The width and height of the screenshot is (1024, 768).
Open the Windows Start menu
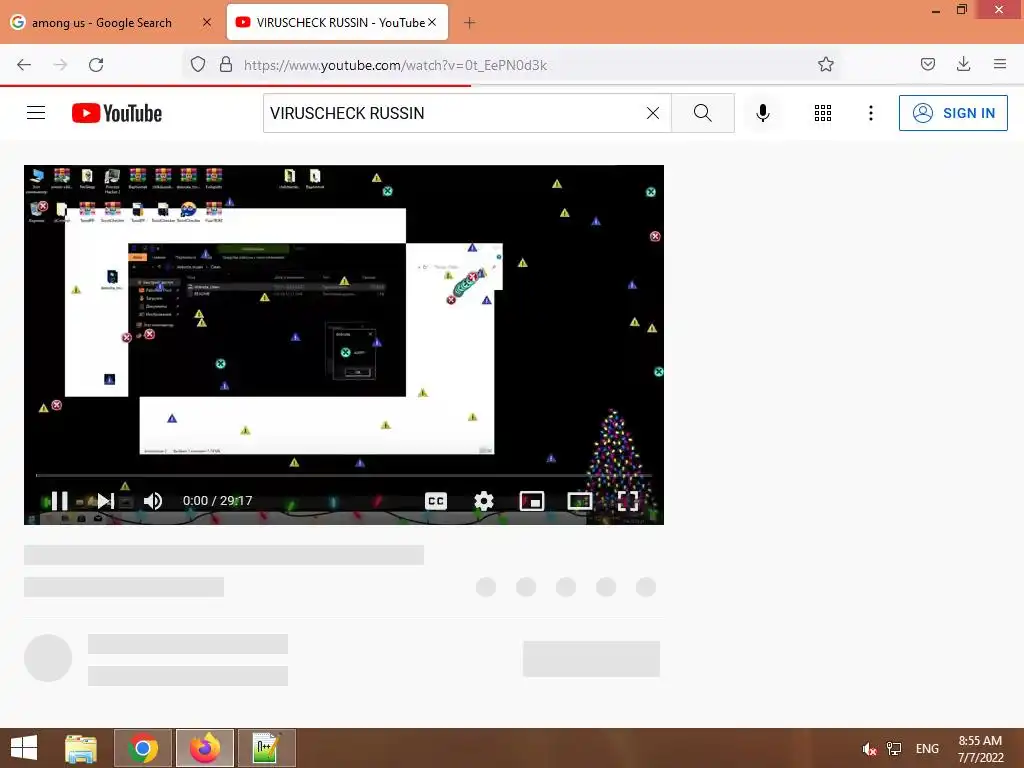pos(24,748)
